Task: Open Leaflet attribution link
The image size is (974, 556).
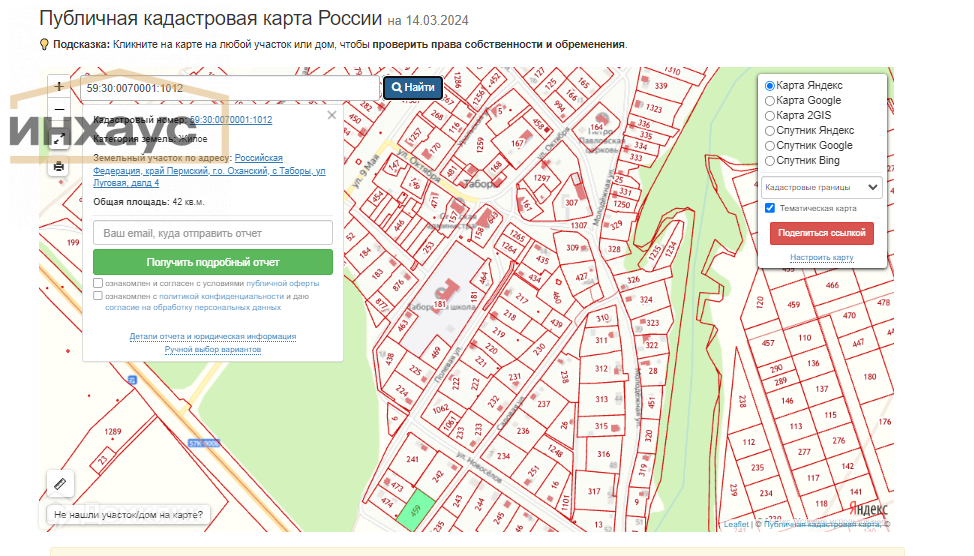Action: coord(736,524)
